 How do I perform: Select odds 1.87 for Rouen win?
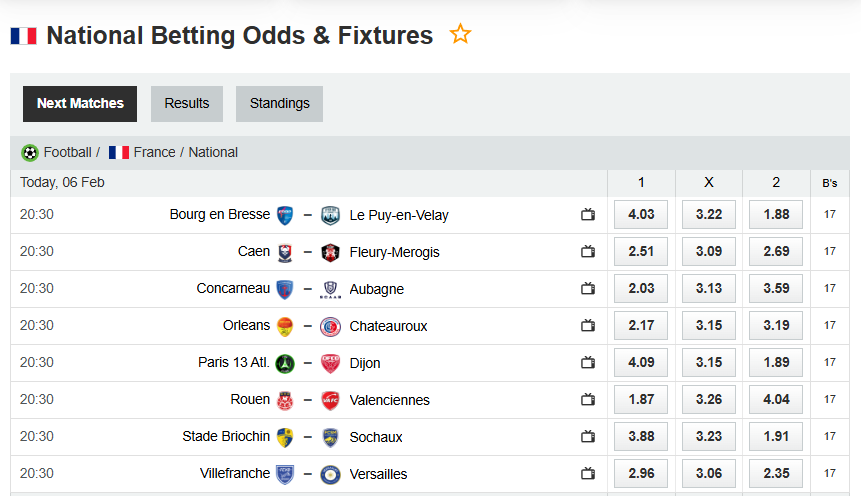coord(641,400)
